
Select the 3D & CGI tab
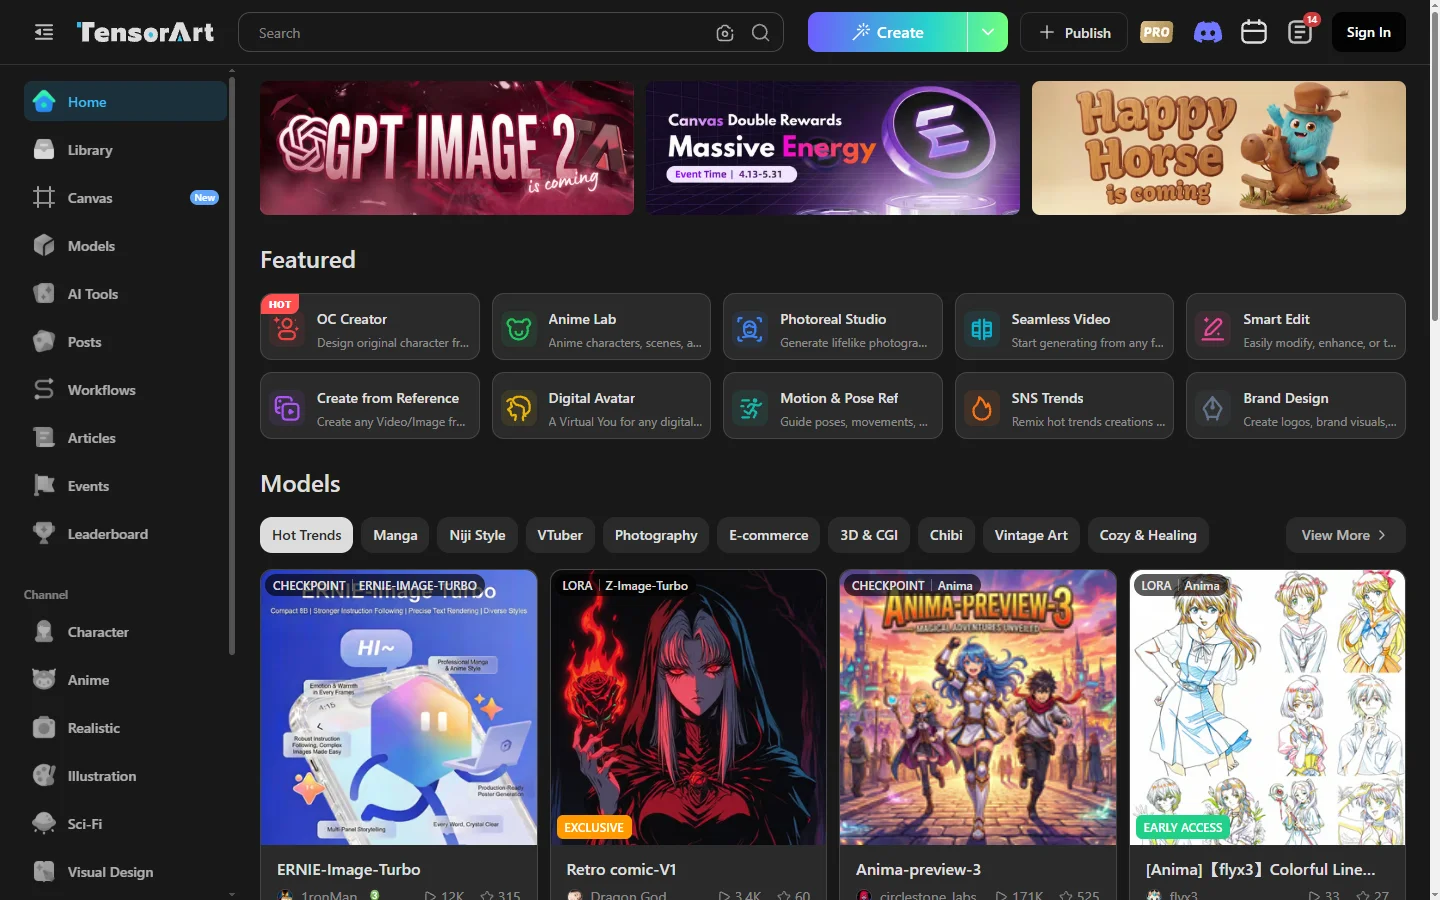869,535
